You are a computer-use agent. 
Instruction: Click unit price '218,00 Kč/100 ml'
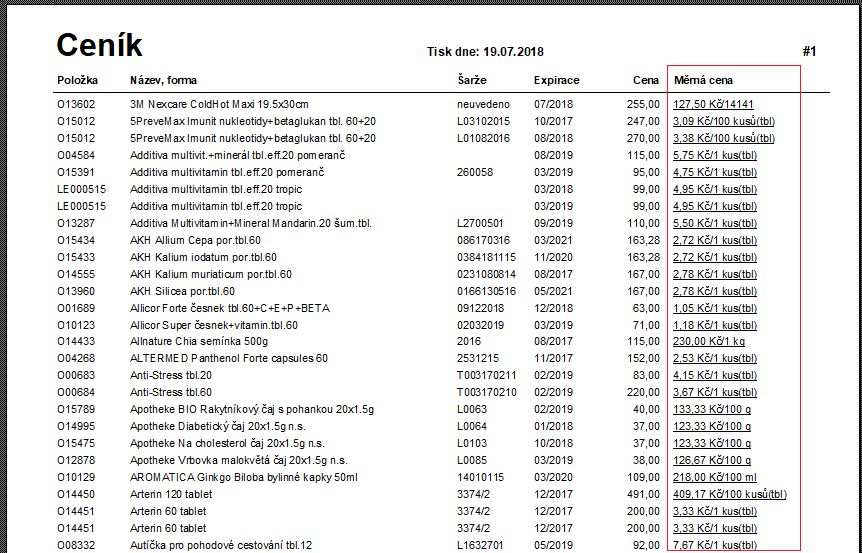pos(715,478)
